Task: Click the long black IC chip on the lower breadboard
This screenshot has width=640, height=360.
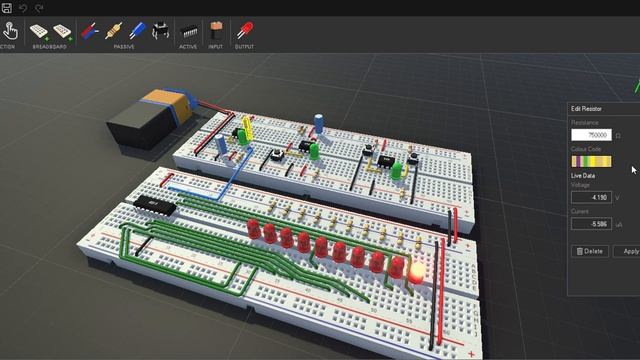Action: pyautogui.click(x=155, y=205)
